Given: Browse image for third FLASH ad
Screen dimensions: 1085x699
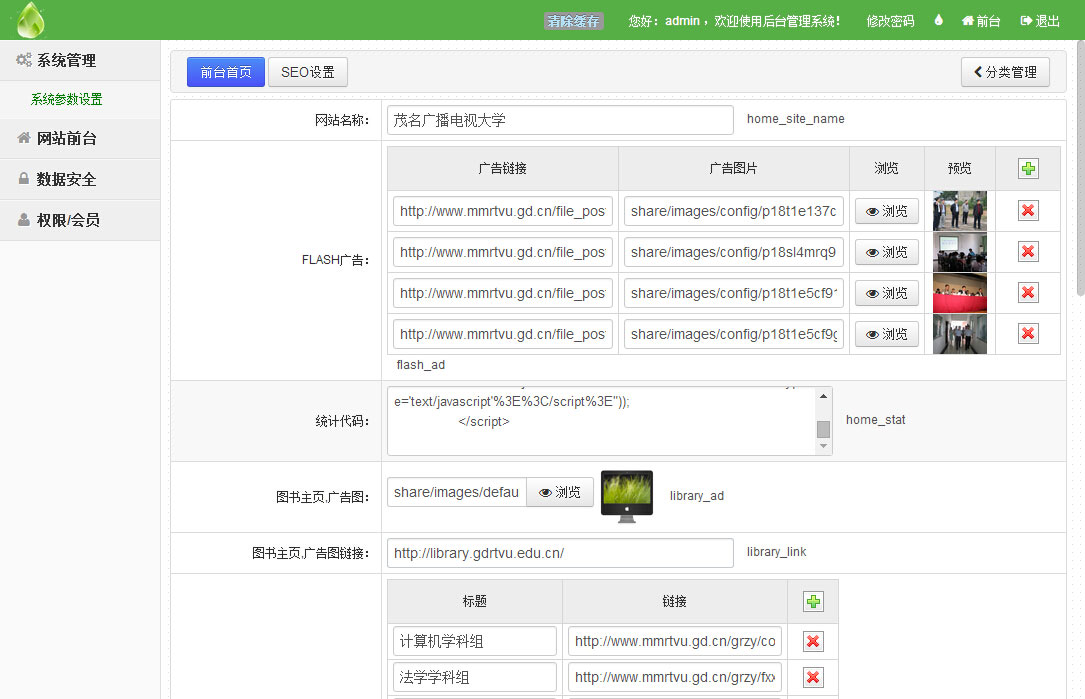Looking at the screenshot, I should pos(886,293).
